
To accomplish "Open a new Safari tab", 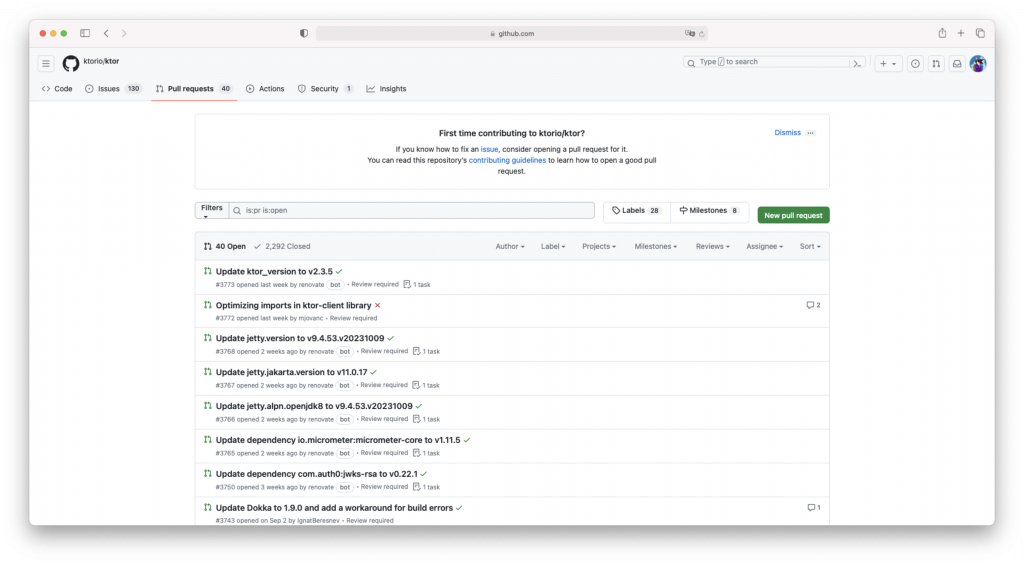I will (x=961, y=33).
